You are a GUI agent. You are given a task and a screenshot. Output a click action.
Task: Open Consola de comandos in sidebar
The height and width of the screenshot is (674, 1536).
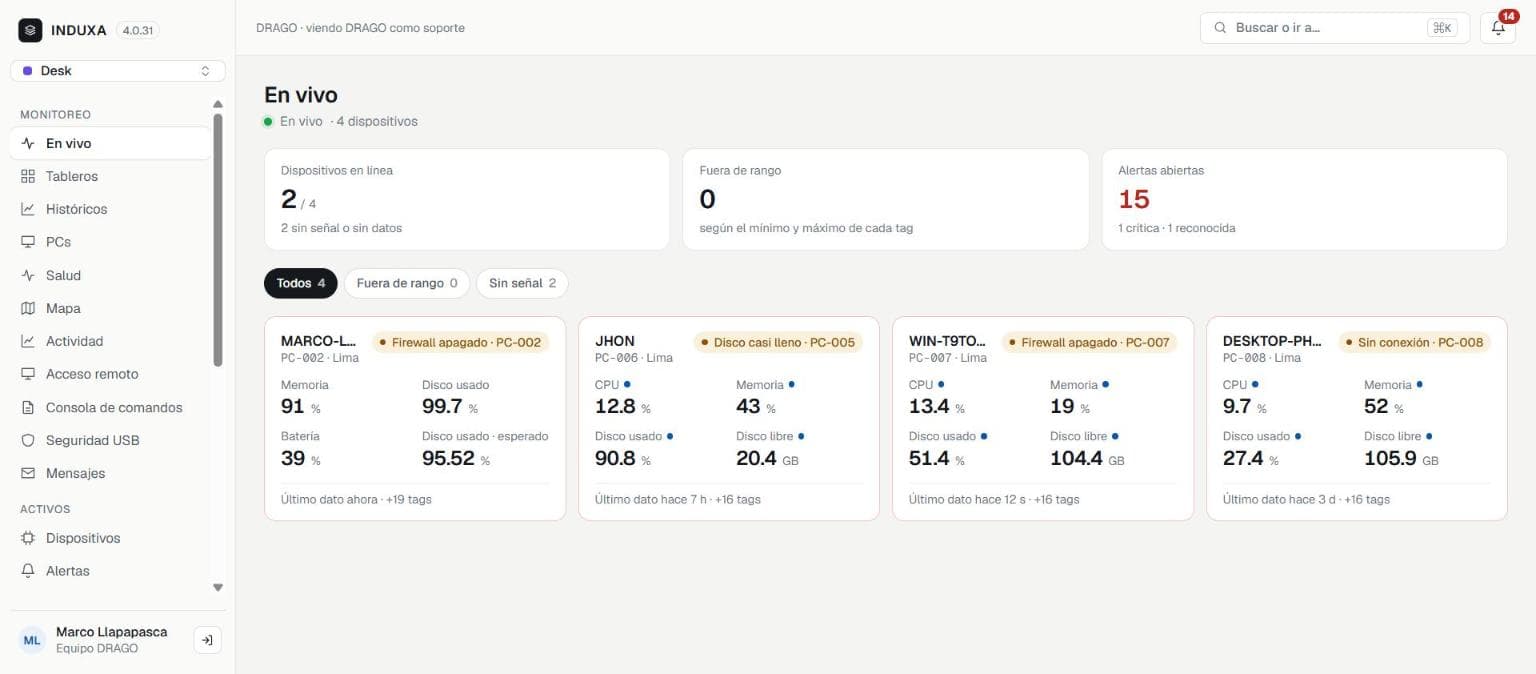111,407
